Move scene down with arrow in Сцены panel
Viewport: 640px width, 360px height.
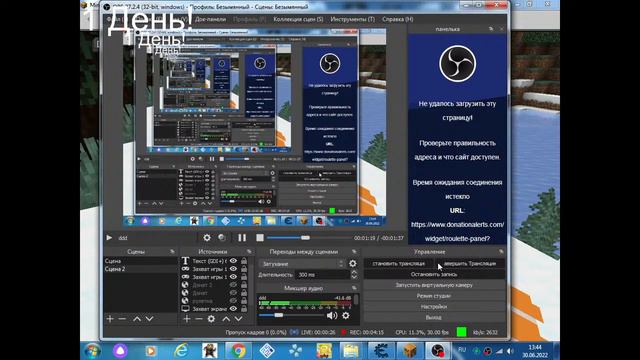point(149,319)
